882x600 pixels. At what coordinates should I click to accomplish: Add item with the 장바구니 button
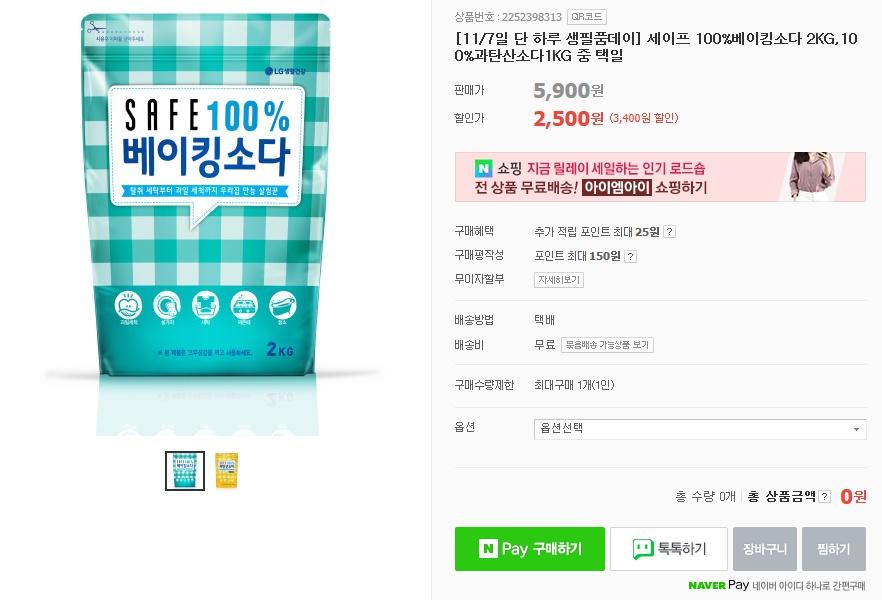pos(764,549)
